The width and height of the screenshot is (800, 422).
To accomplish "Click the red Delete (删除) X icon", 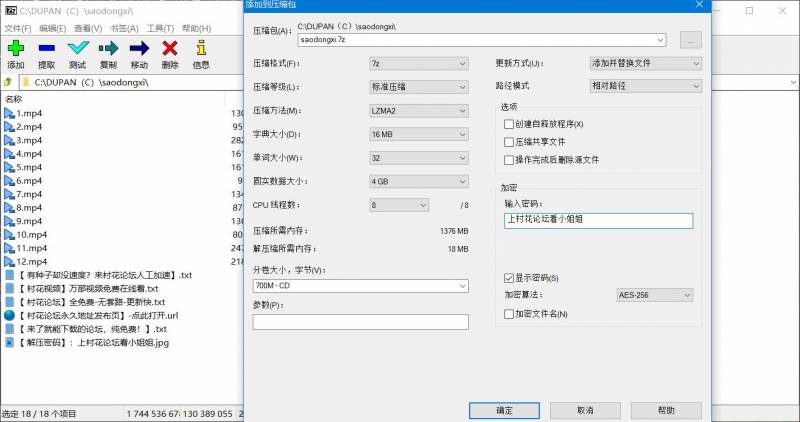I will pyautogui.click(x=170, y=48).
